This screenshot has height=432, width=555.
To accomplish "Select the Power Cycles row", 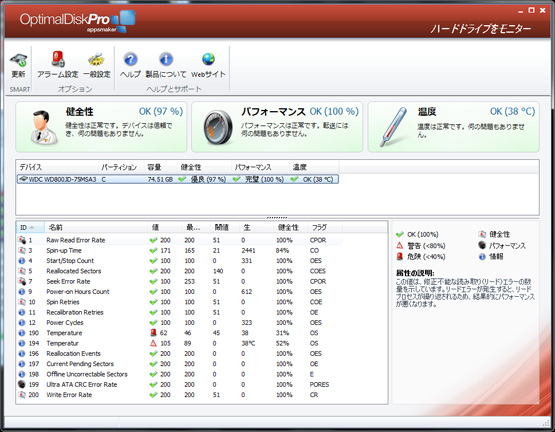I will (179, 323).
